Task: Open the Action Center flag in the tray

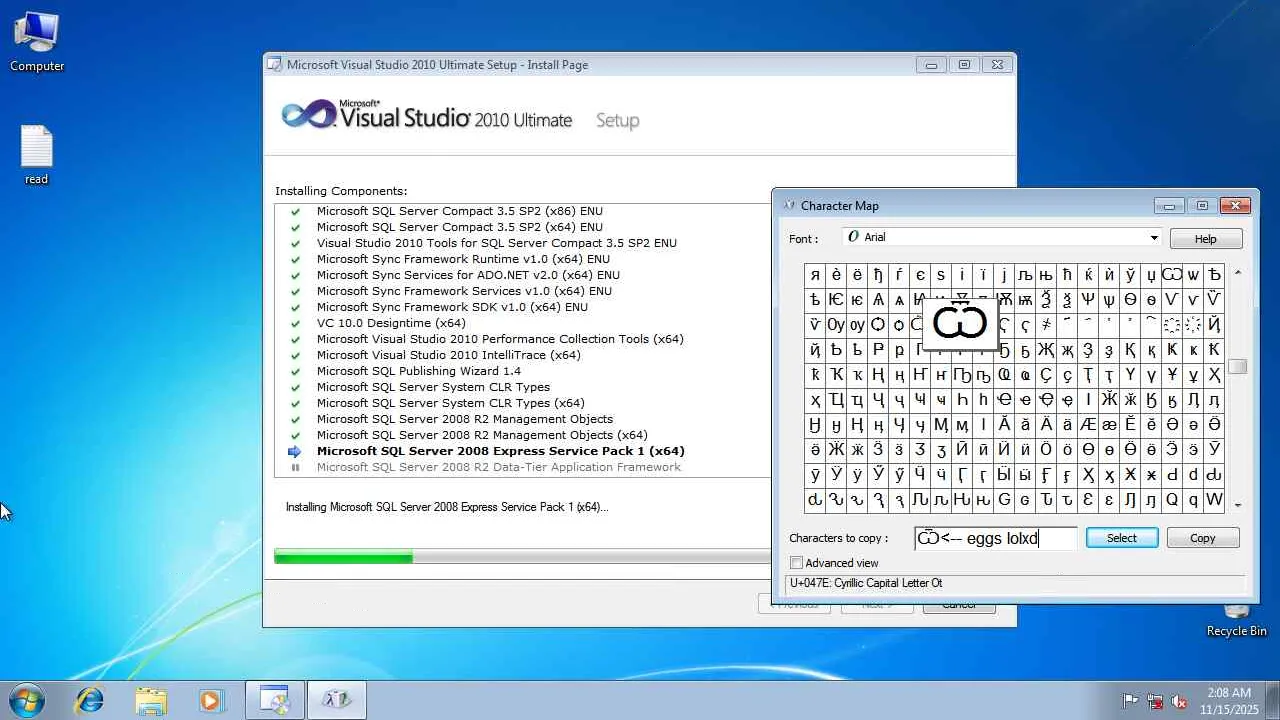Action: (1131, 701)
